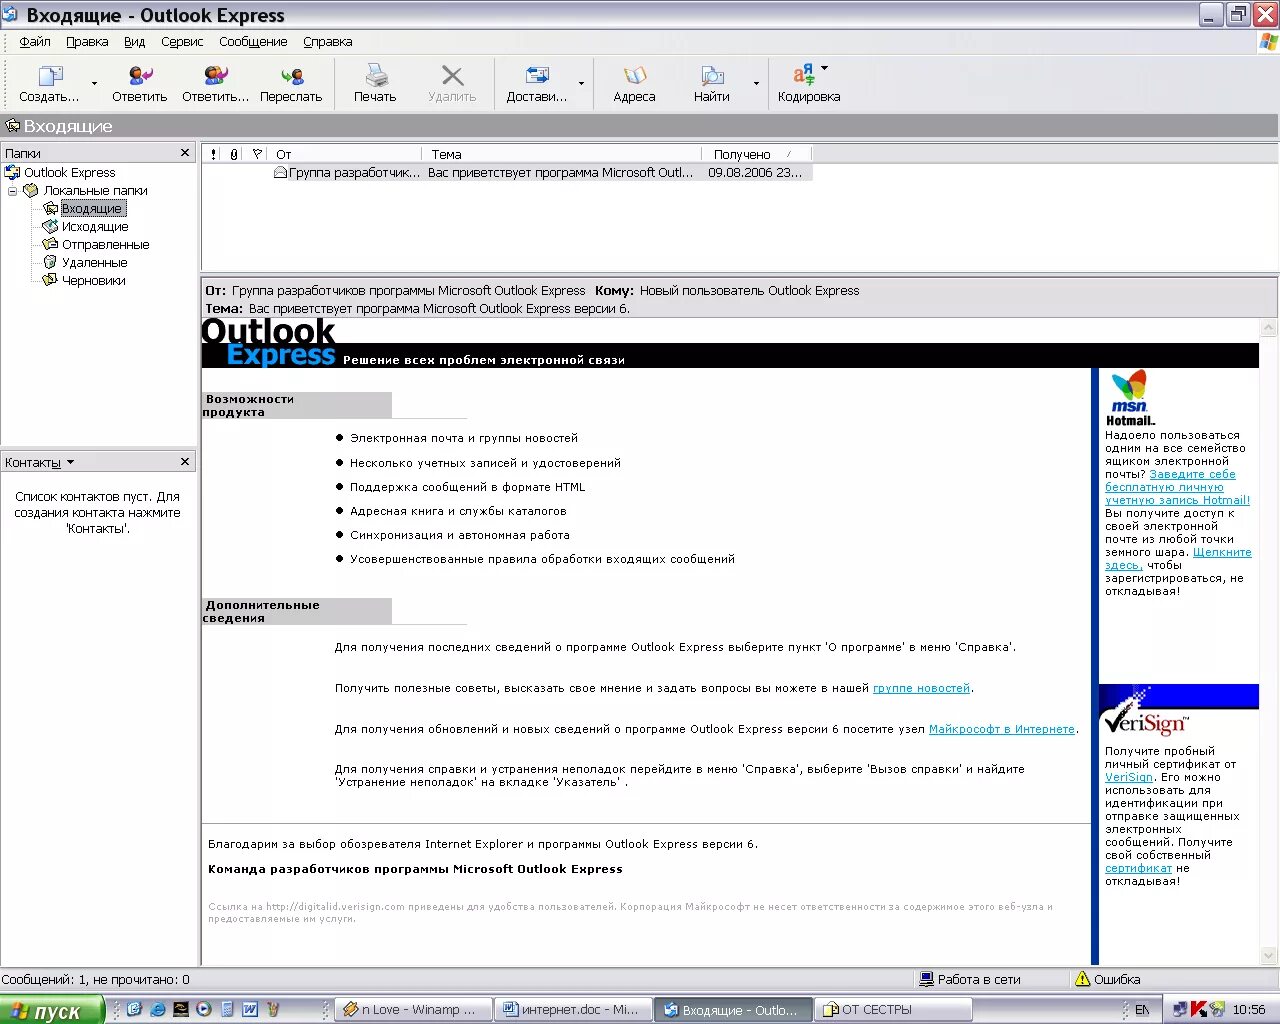The width and height of the screenshot is (1280, 1024).
Task: Open the Черновики folder
Action: pyautogui.click(x=94, y=280)
